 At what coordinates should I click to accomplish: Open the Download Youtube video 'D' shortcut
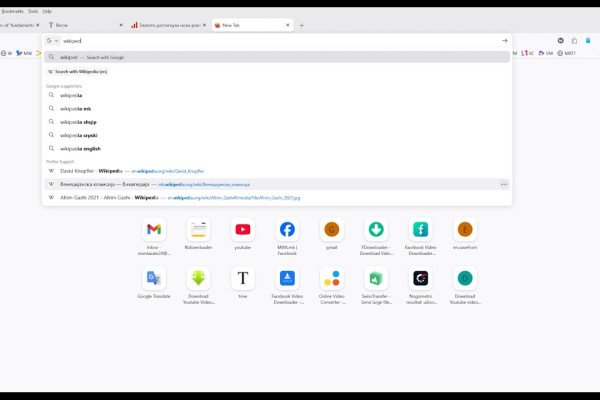pos(465,278)
